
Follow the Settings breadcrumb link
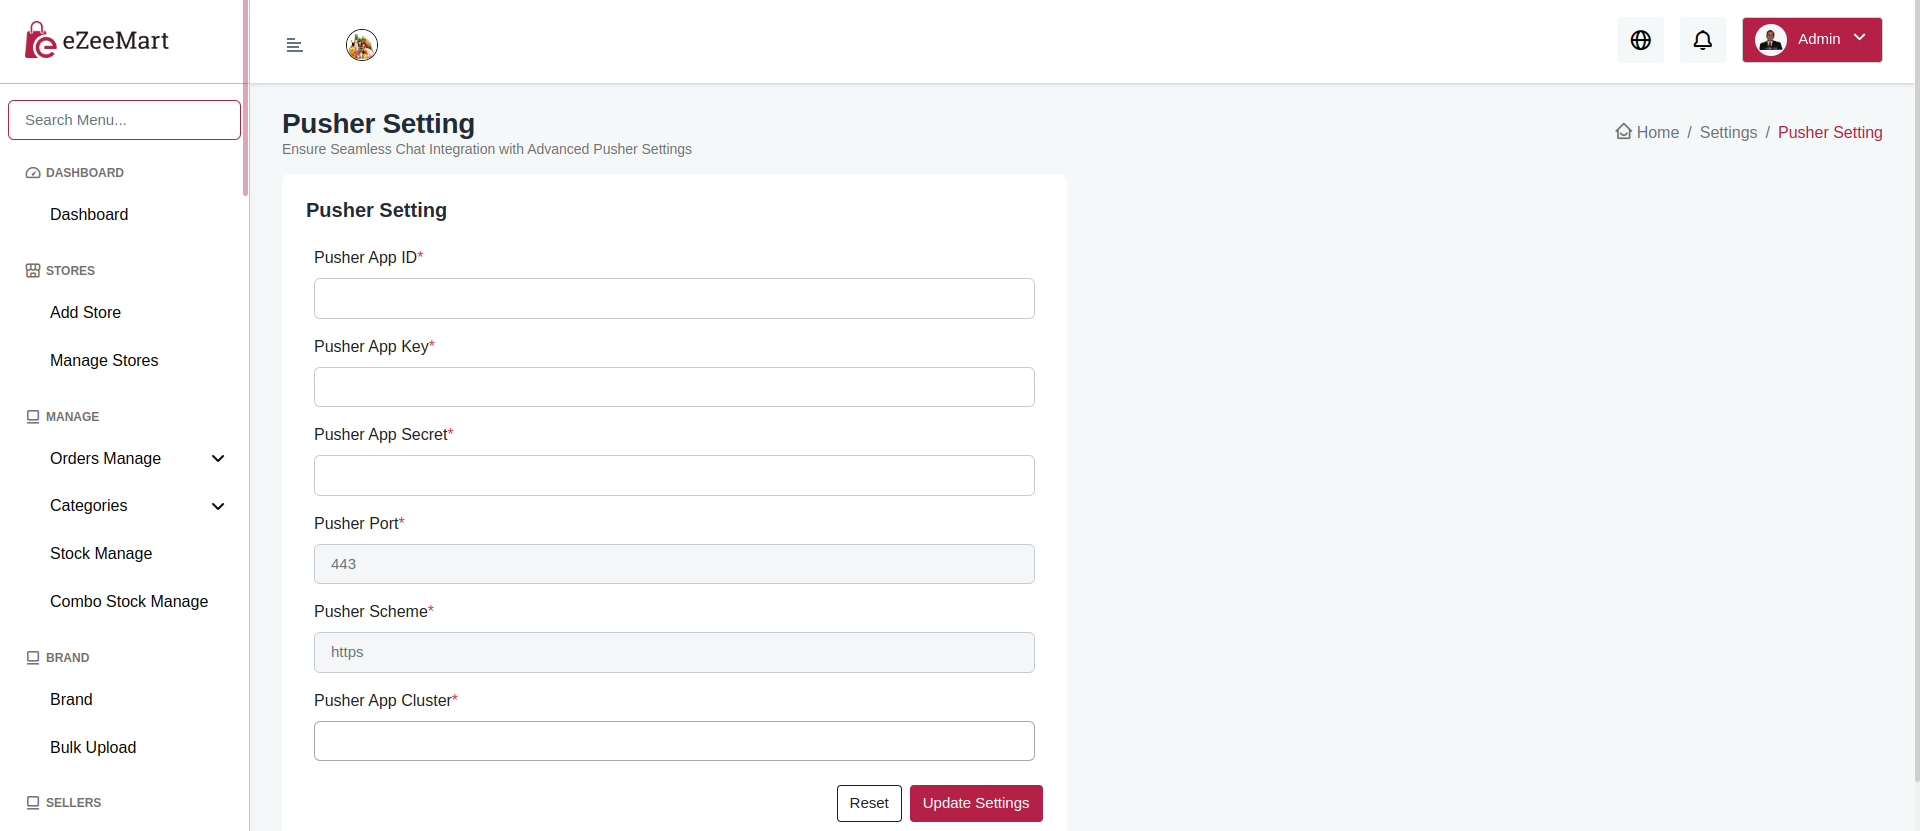(1728, 132)
